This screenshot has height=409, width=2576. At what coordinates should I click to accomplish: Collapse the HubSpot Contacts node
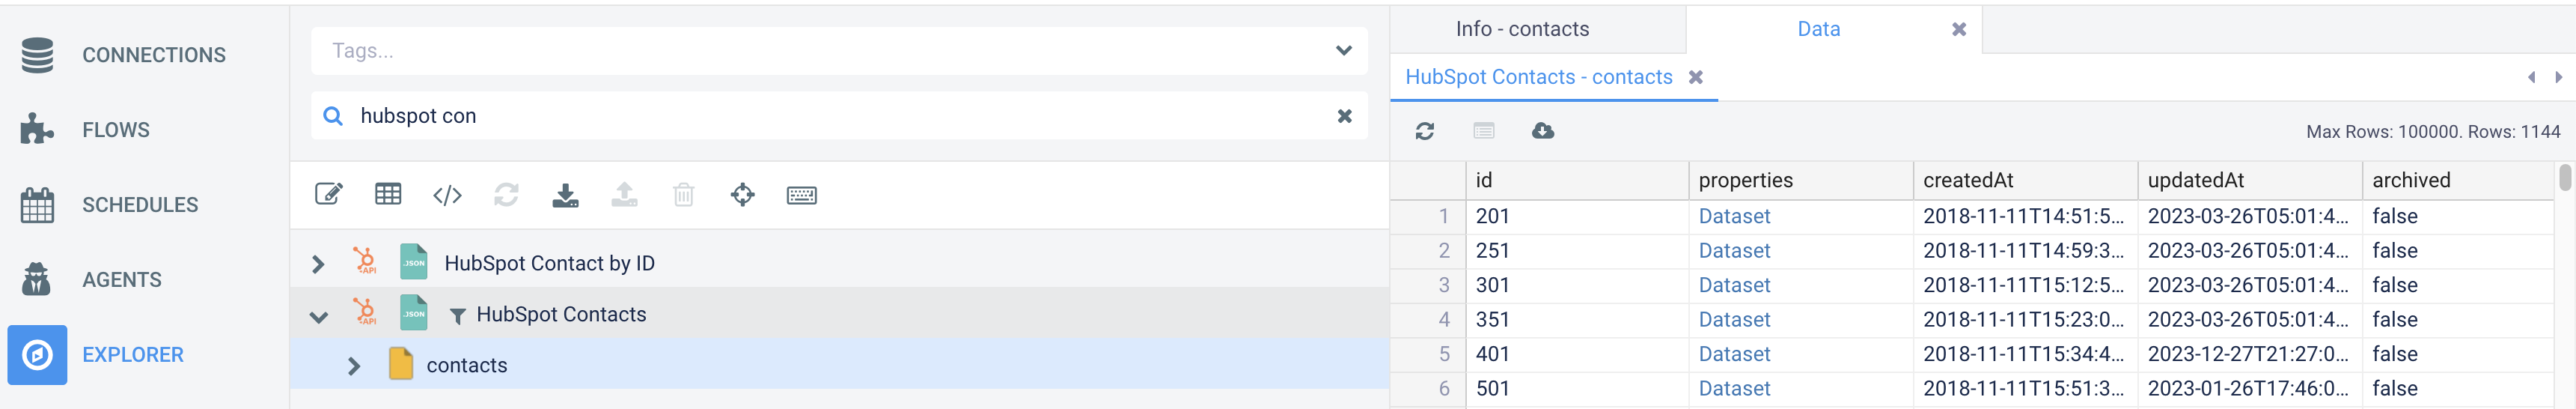pos(318,316)
